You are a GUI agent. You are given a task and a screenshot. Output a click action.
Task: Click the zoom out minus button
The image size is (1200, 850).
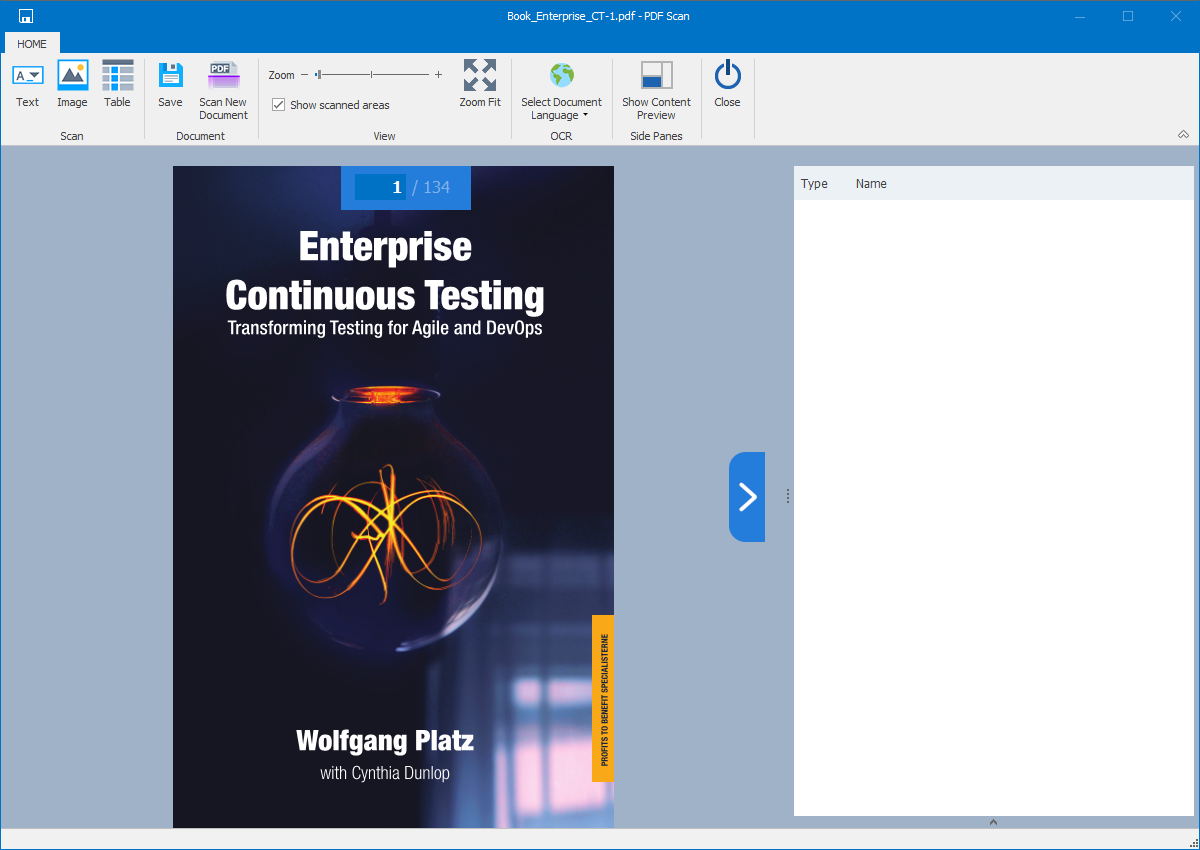coord(304,75)
